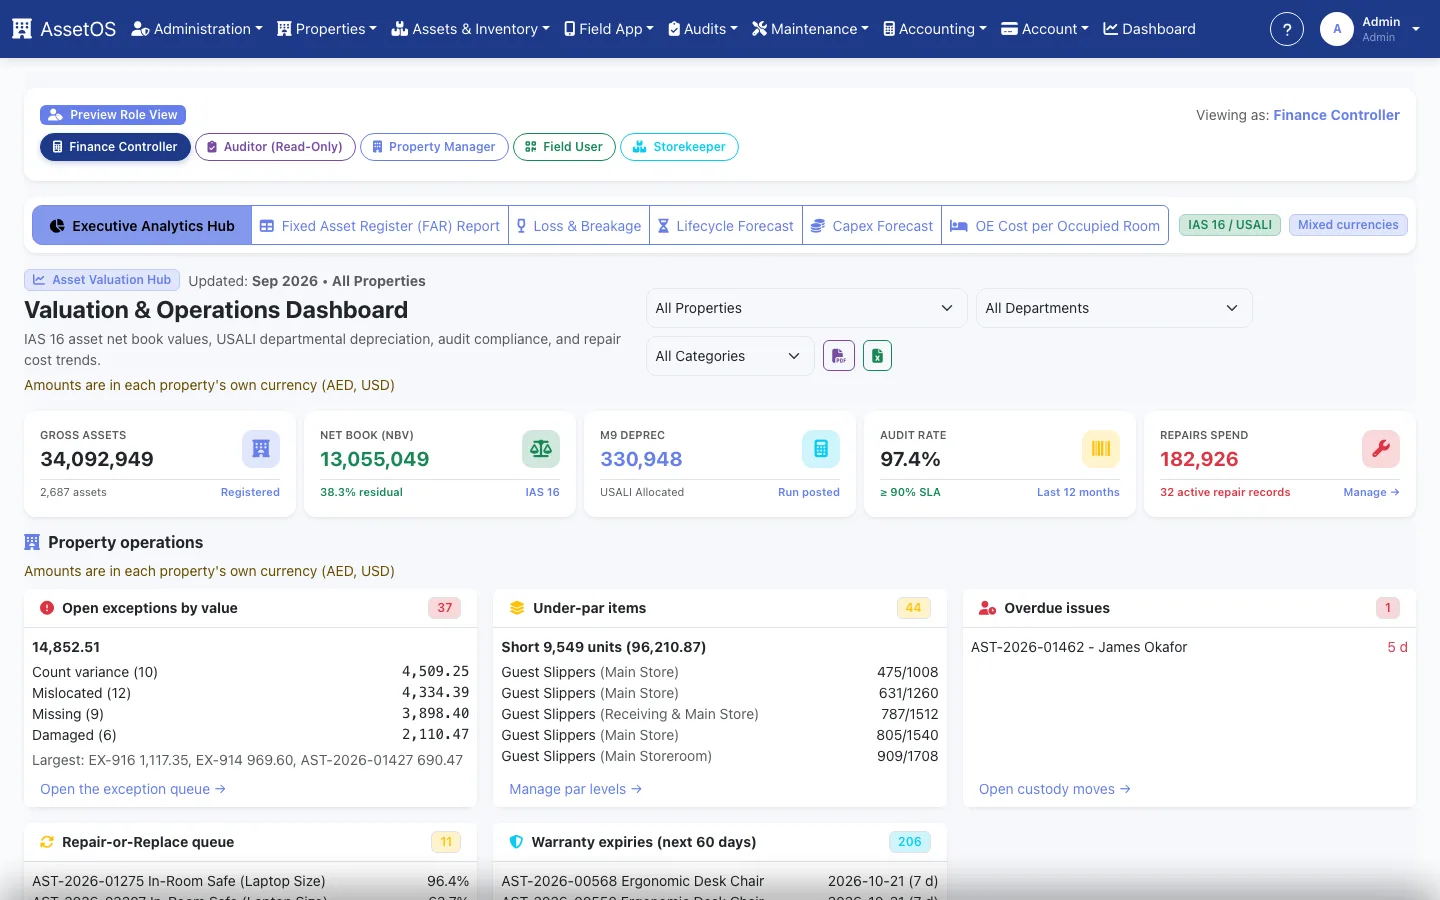This screenshot has height=900, width=1440.
Task: Open the All Categories dropdown
Action: (730, 356)
